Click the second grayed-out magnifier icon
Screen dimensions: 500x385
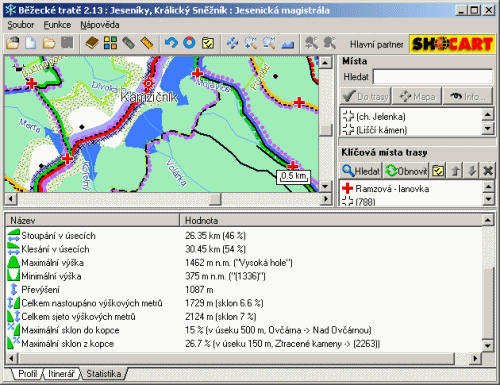click(330, 43)
